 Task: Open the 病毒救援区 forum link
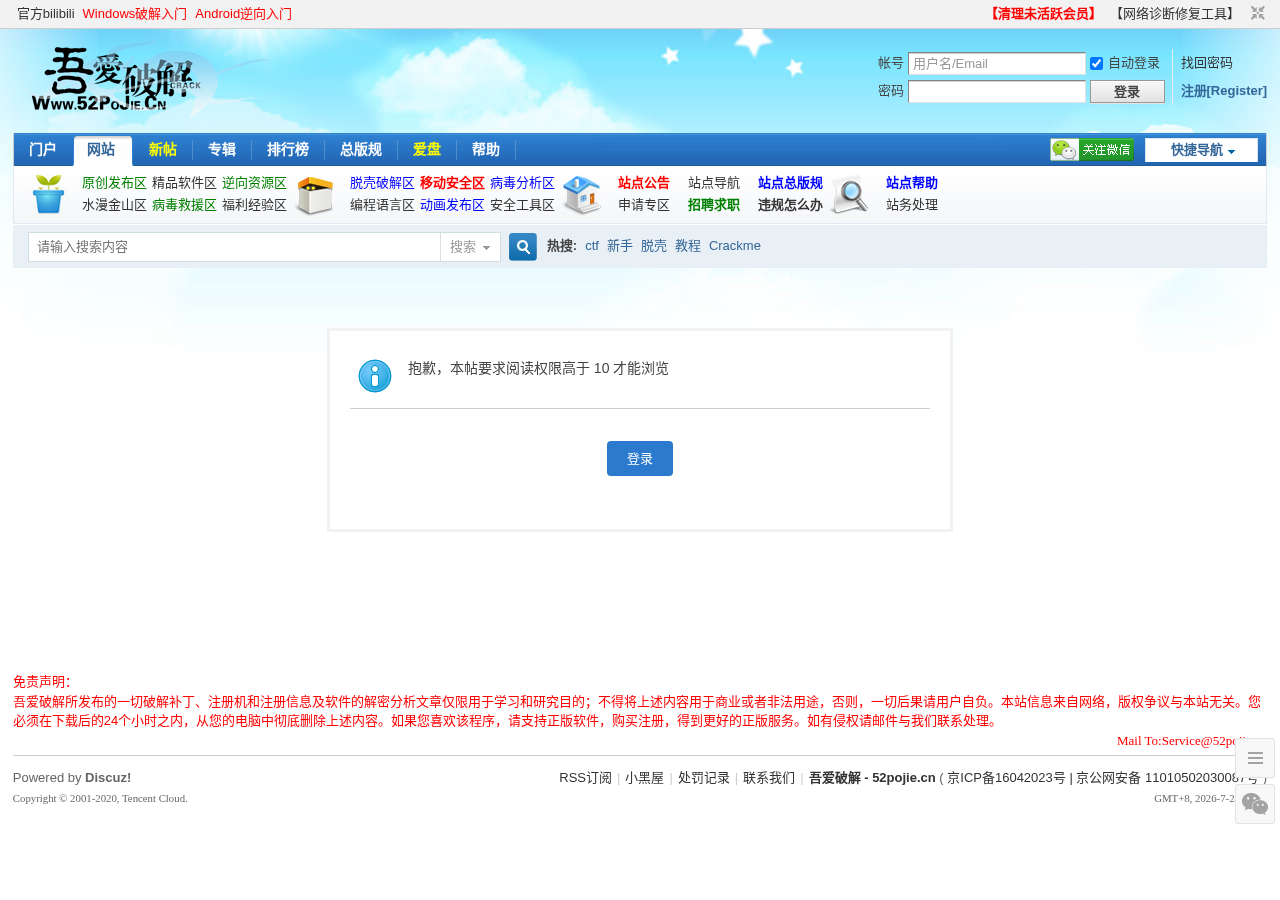point(184,205)
